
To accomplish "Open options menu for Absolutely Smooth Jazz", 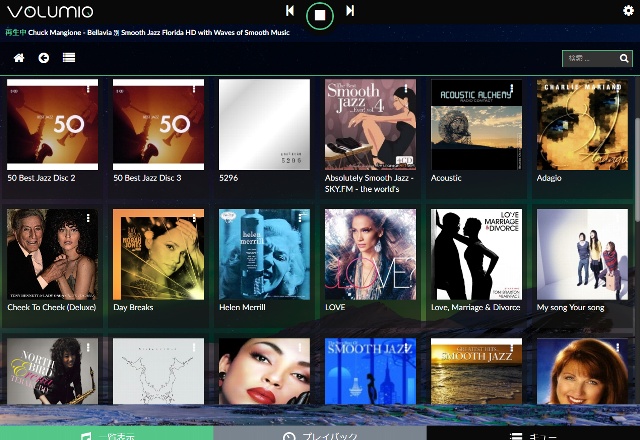I will click(406, 89).
